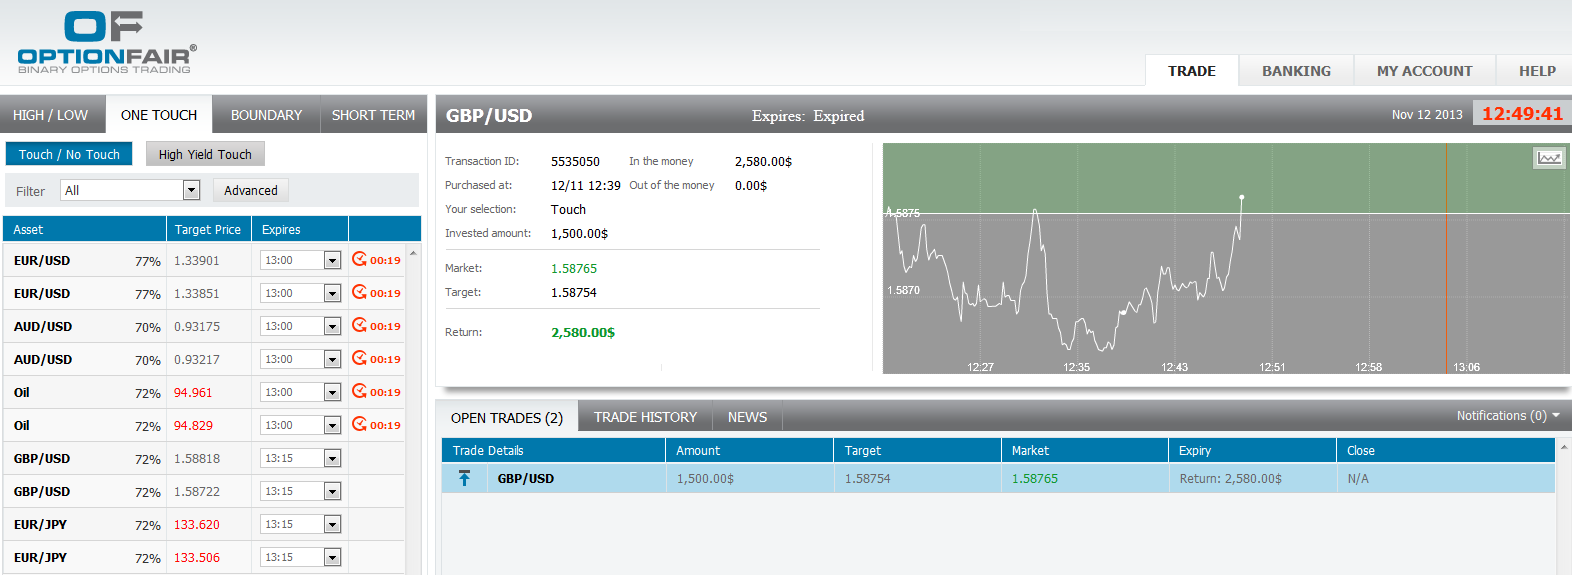Click the chart view icon on graph
This screenshot has width=1572, height=575.
pyautogui.click(x=1549, y=158)
